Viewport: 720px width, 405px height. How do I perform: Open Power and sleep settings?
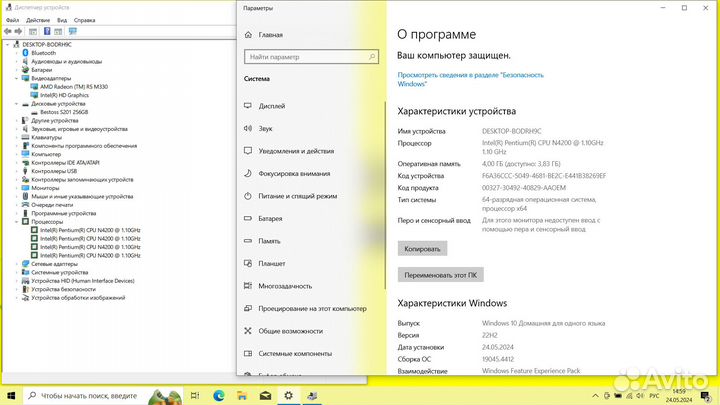[x=298, y=196]
